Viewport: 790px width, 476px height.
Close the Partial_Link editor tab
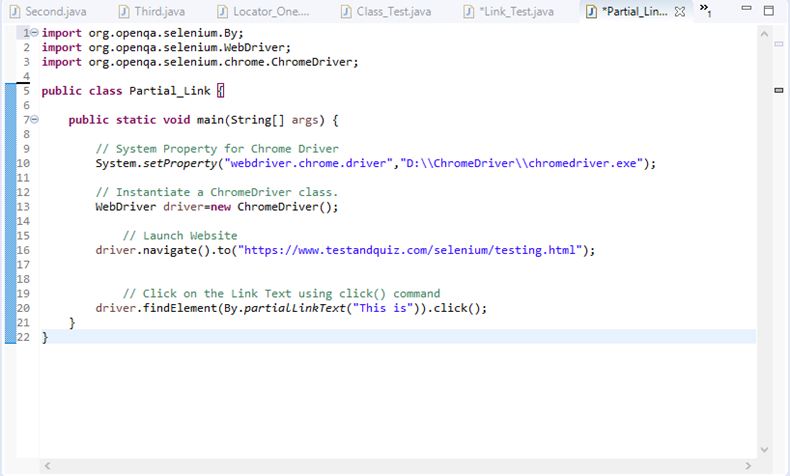point(680,12)
